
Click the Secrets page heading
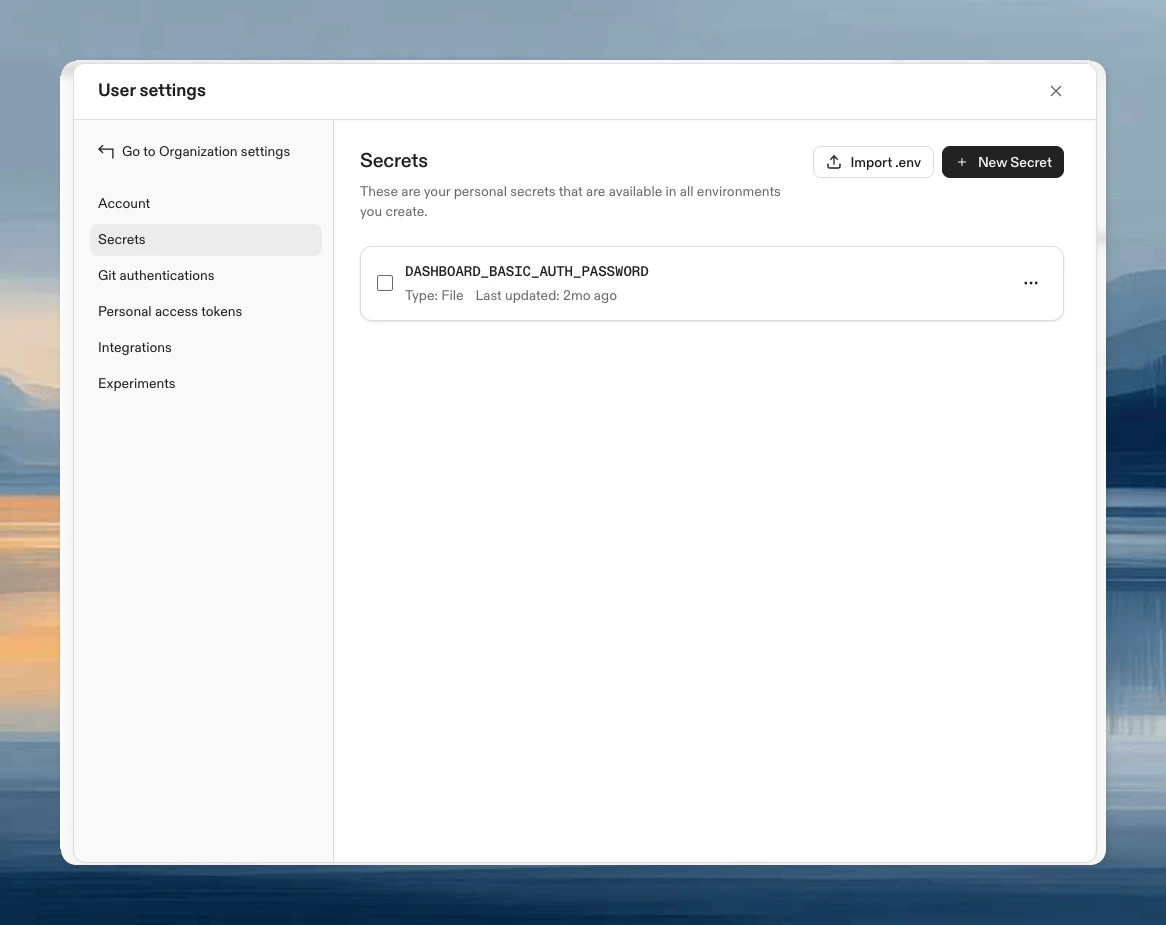(393, 160)
